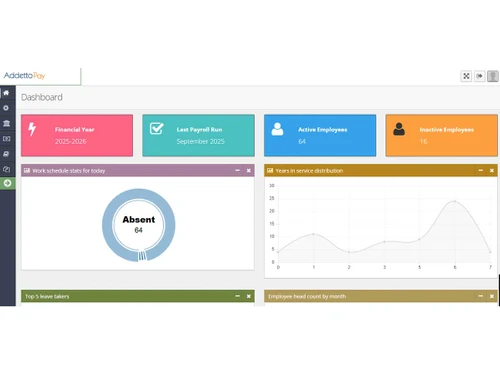Click the user icon on Active Employees card

point(277,129)
